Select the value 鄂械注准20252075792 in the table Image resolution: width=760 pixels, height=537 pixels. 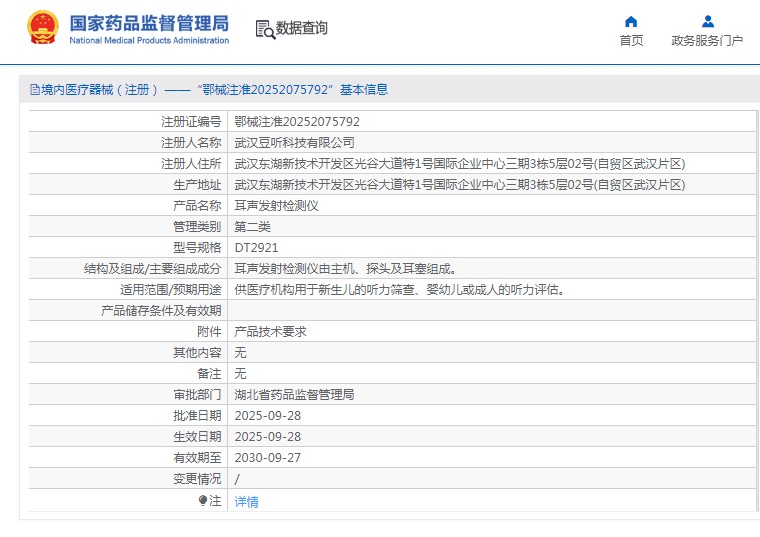297,122
